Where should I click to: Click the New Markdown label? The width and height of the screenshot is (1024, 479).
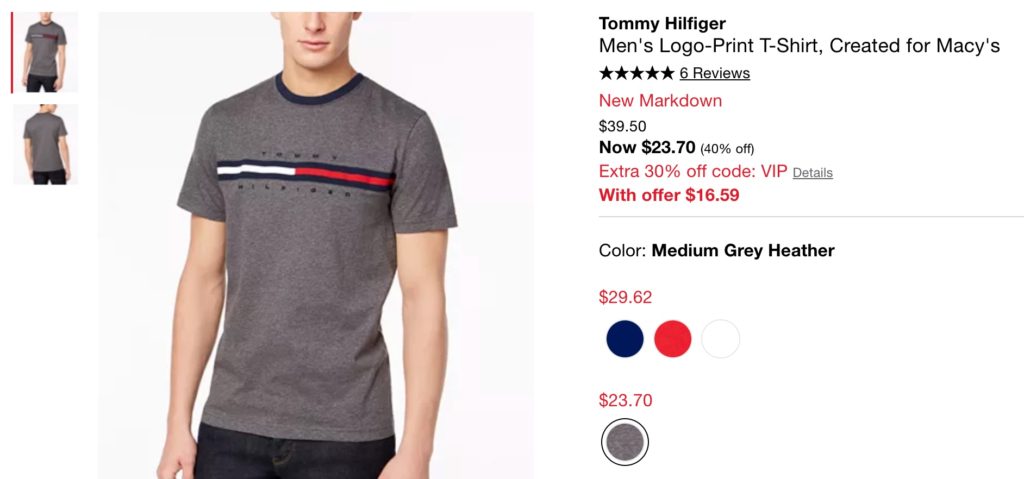pos(660,101)
